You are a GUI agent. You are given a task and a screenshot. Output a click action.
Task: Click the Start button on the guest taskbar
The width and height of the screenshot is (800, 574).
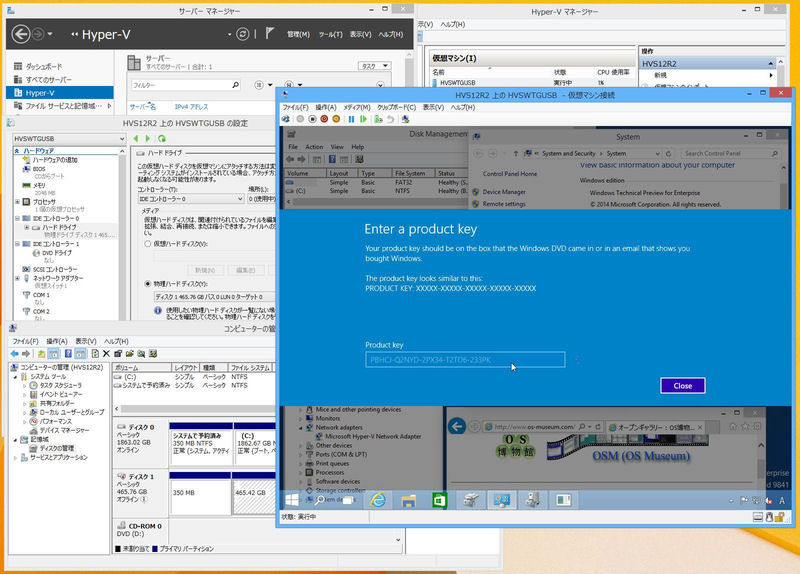[x=292, y=500]
